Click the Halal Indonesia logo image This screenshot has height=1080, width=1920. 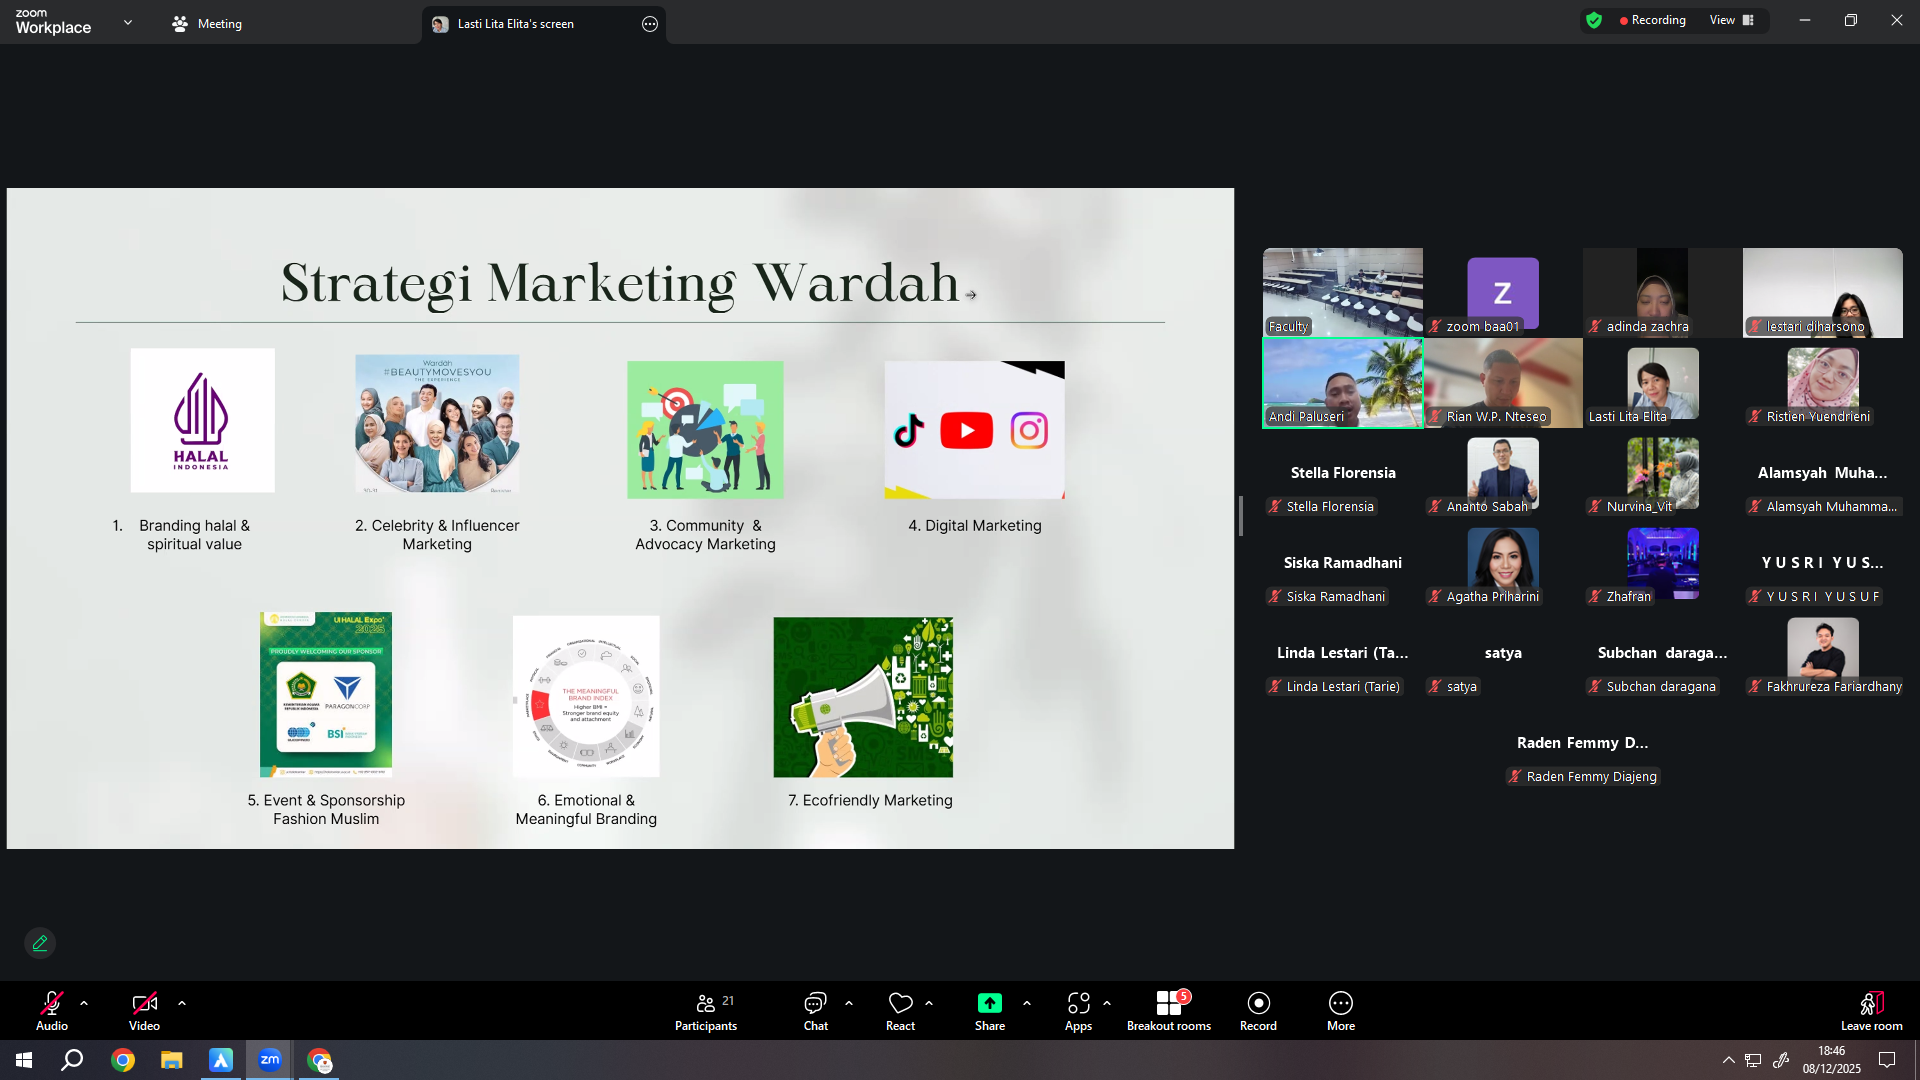pyautogui.click(x=202, y=420)
